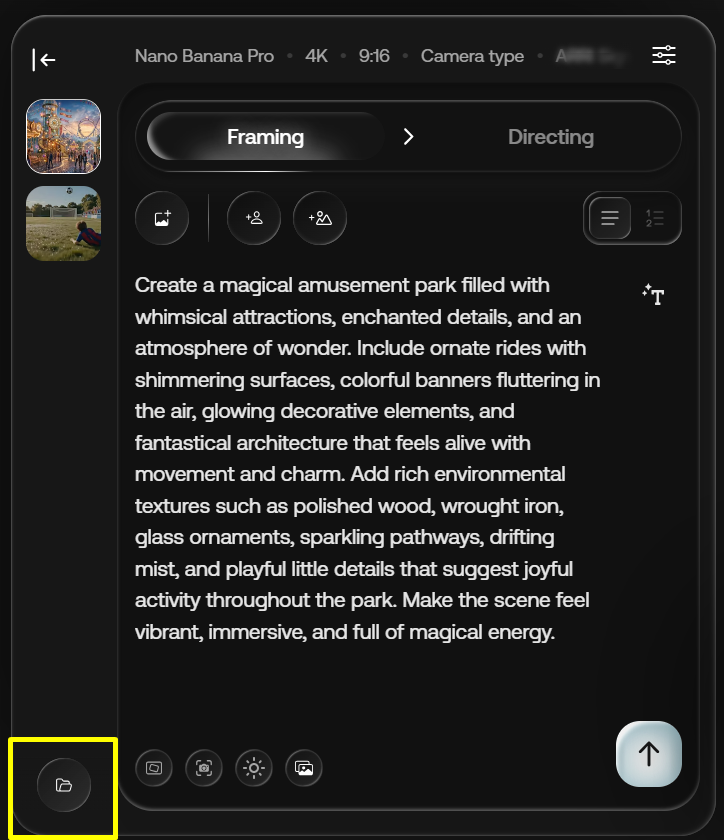Viewport: 724px width, 840px height.
Task: Click the aspect frame icon in bottom row
Action: point(154,768)
